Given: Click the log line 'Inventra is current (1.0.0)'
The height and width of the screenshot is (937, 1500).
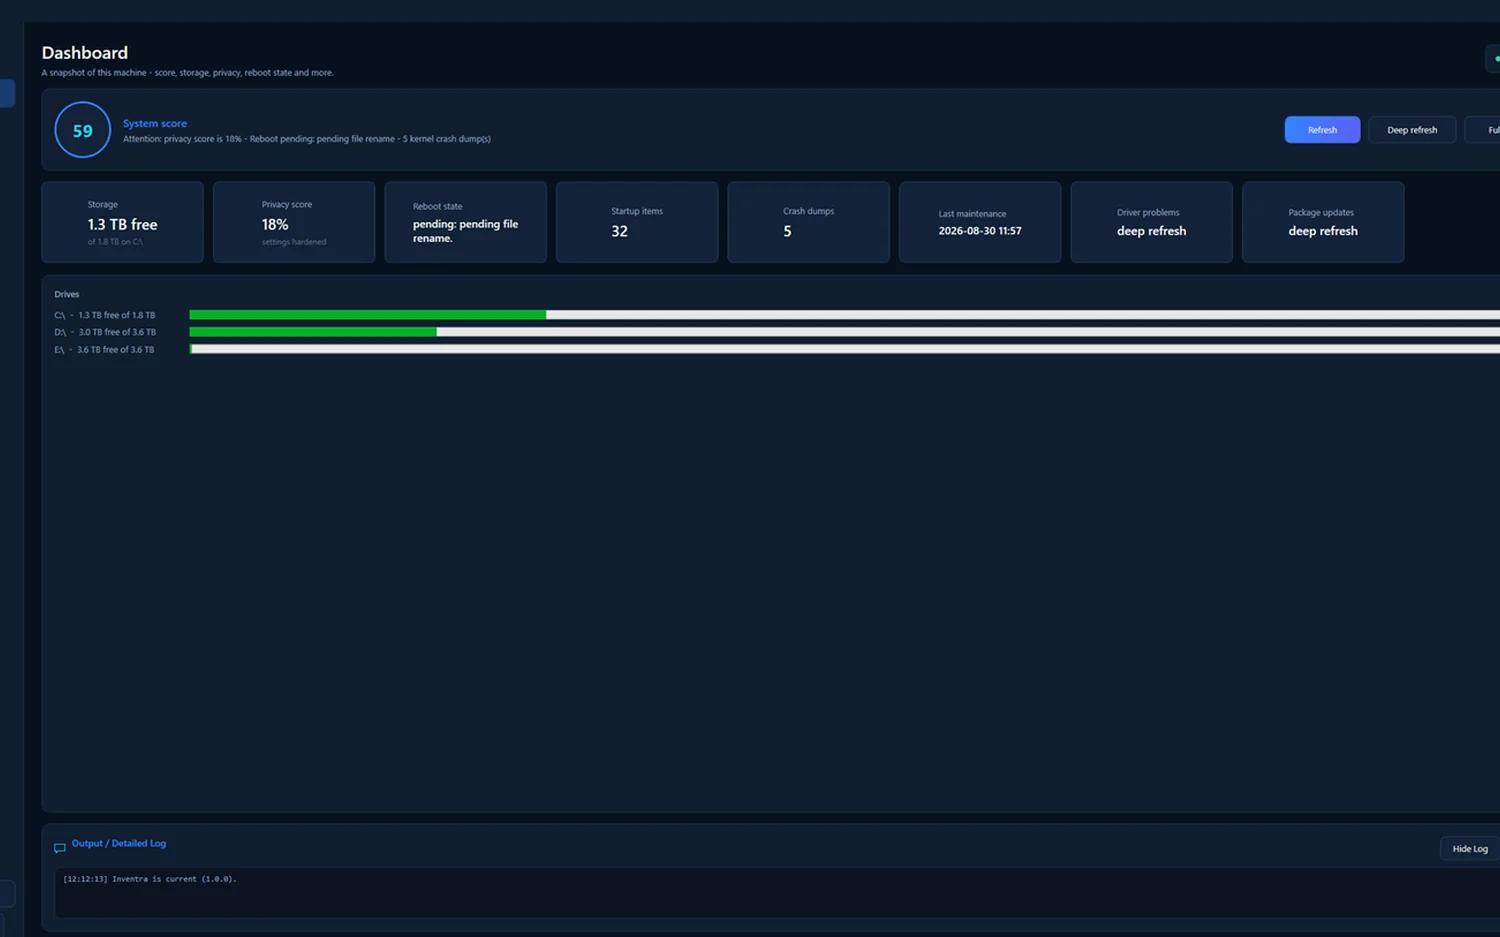Looking at the screenshot, I should click(x=150, y=879).
